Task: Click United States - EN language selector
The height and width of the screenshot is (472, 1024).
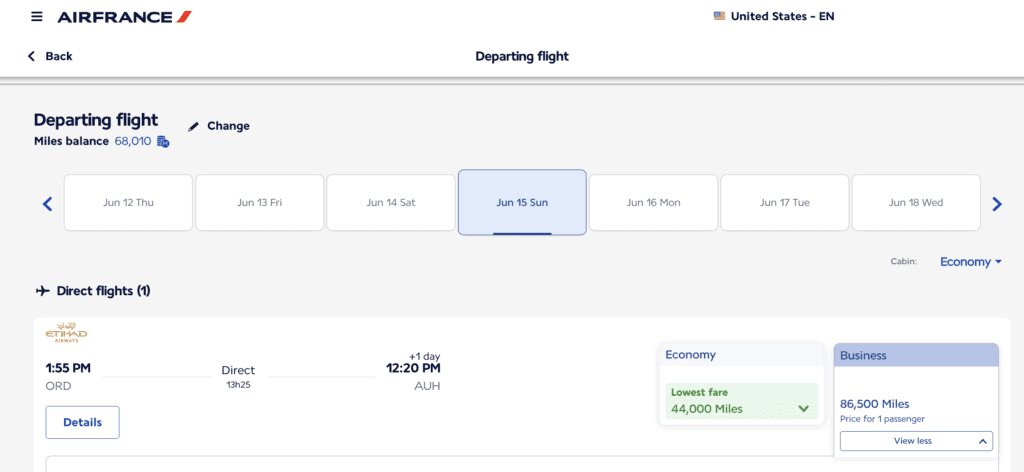Action: [x=782, y=16]
